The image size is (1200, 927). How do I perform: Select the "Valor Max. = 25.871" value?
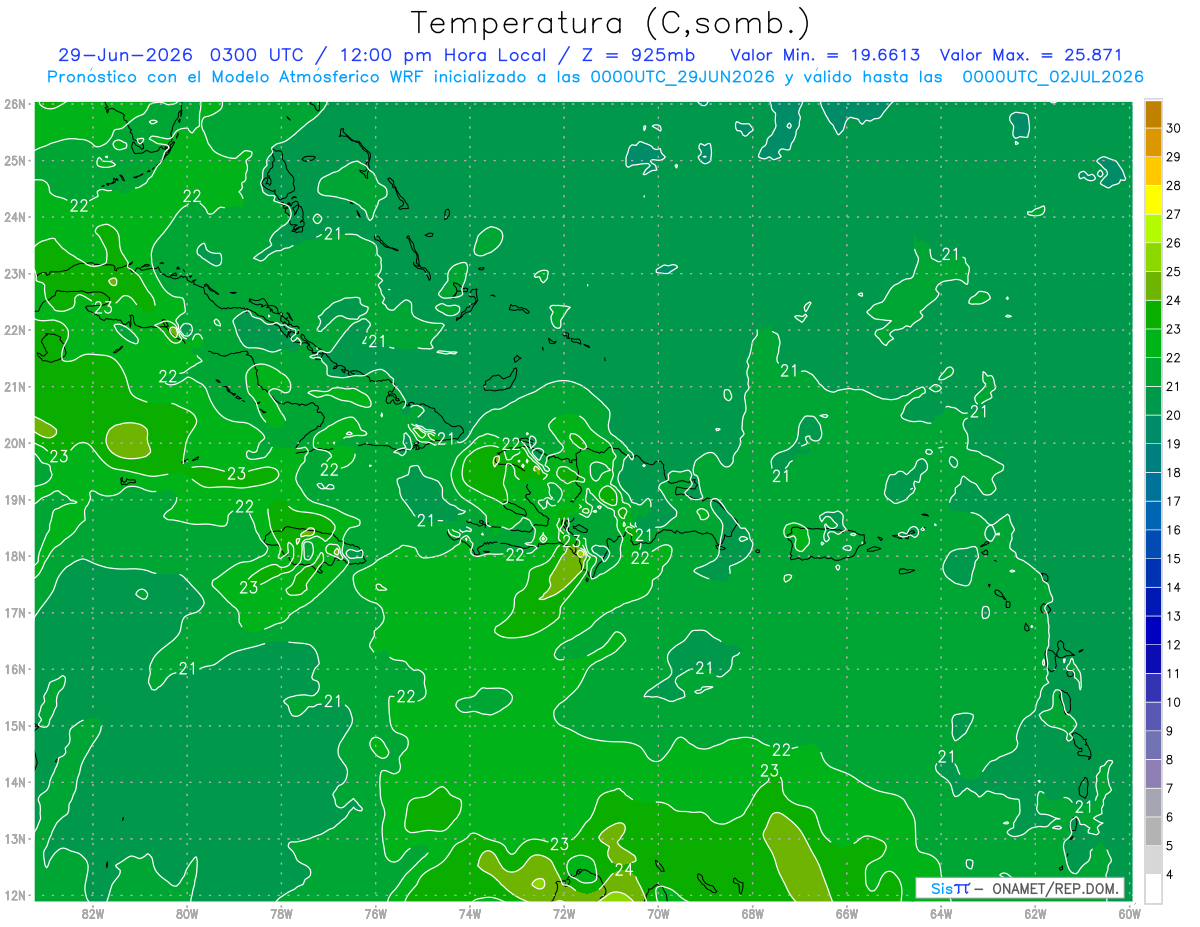point(1032,55)
